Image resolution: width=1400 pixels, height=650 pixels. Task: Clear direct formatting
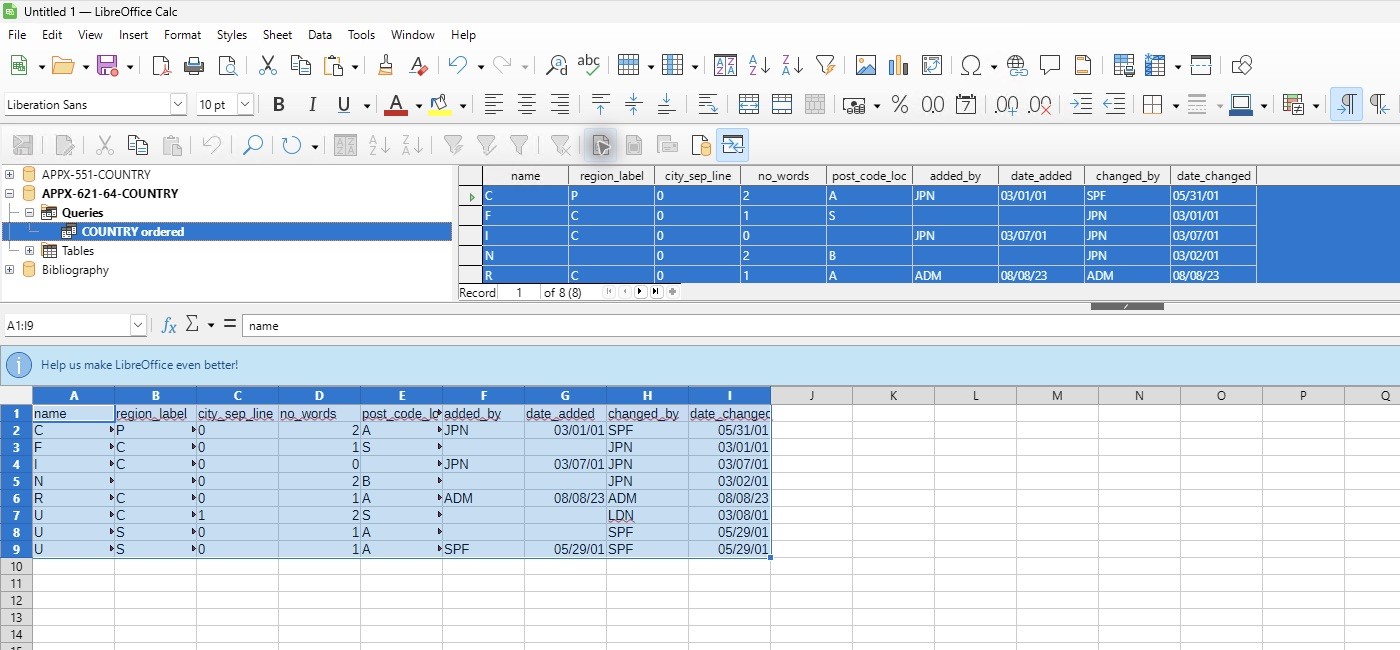tap(419, 65)
